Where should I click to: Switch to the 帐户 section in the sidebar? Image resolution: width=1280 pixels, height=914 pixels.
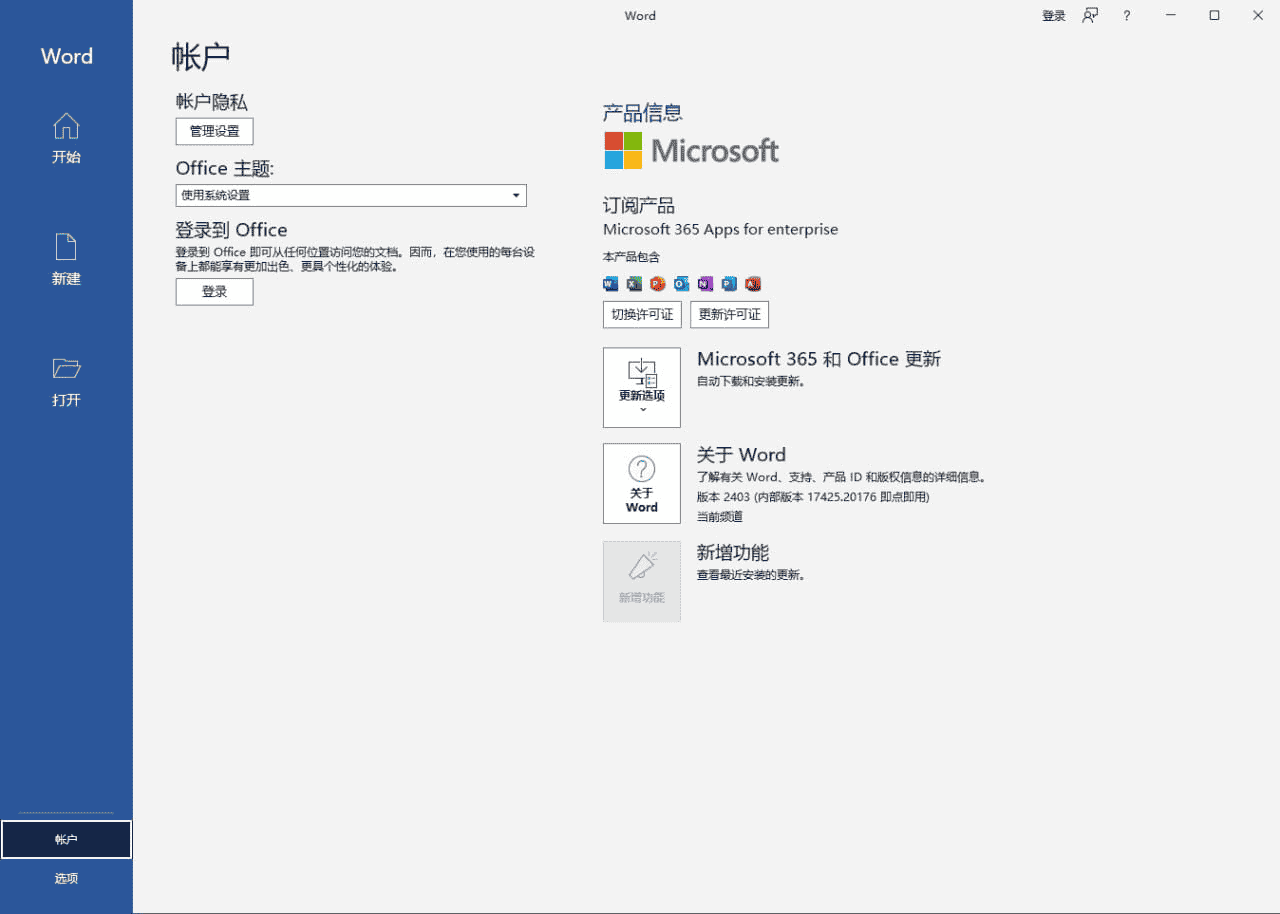pyautogui.click(x=66, y=838)
